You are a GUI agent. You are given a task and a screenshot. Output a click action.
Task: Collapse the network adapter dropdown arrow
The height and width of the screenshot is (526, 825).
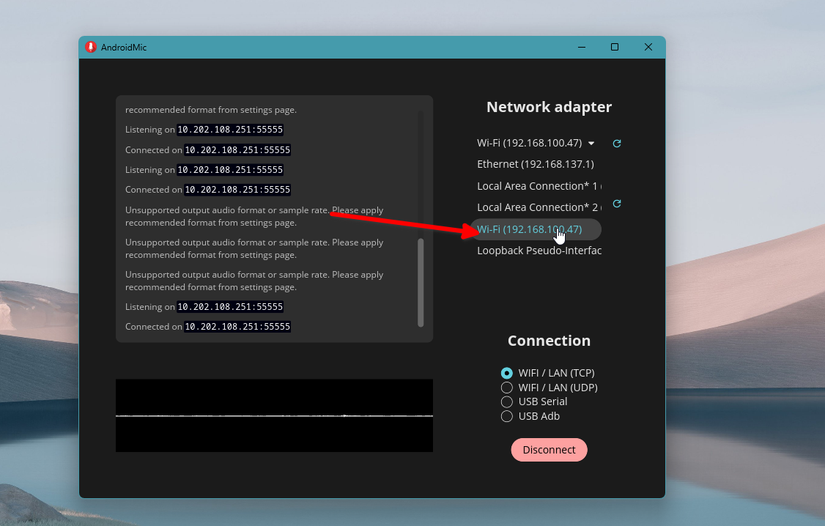(x=591, y=144)
